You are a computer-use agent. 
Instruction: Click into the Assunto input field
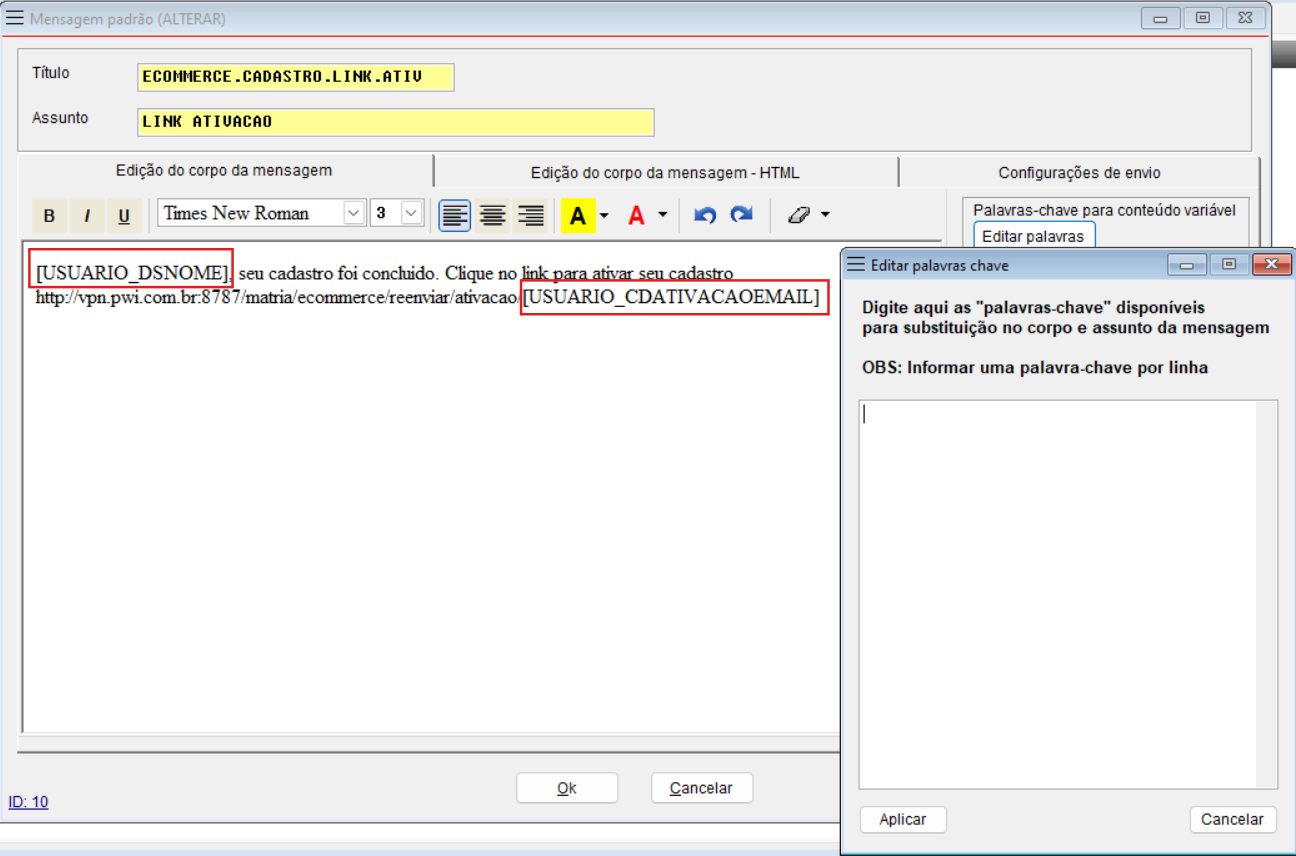click(395, 122)
